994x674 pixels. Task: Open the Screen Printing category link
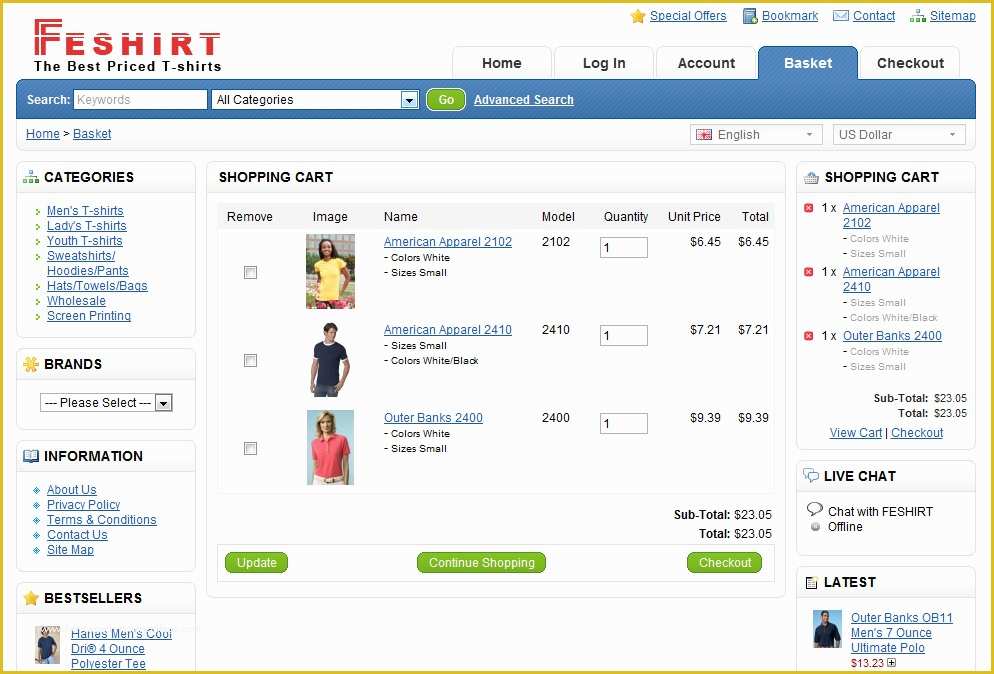pos(89,316)
